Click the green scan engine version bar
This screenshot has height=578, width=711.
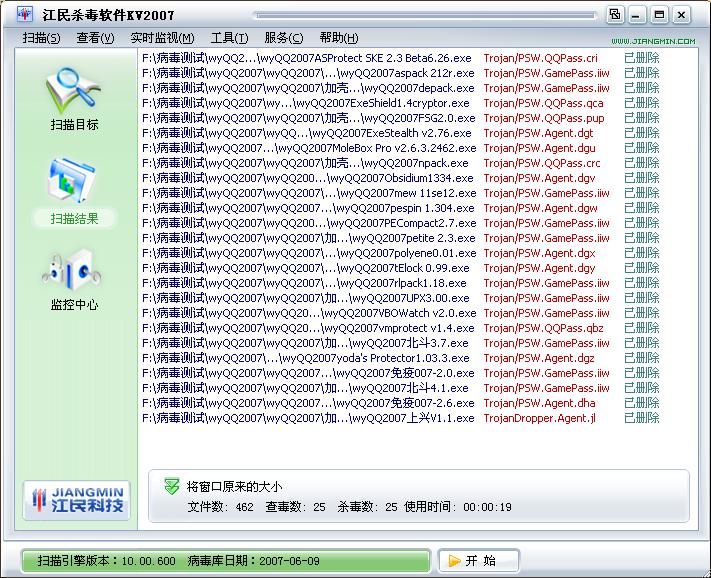click(225, 561)
